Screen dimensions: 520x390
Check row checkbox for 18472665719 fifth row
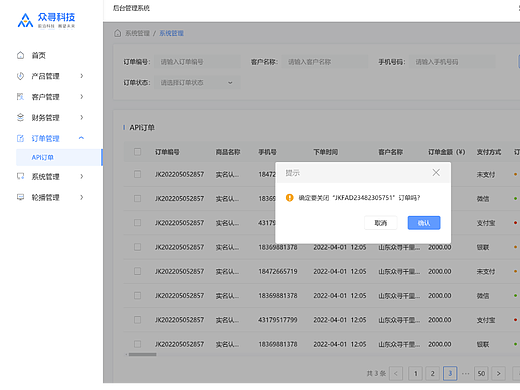pyautogui.click(x=137, y=271)
